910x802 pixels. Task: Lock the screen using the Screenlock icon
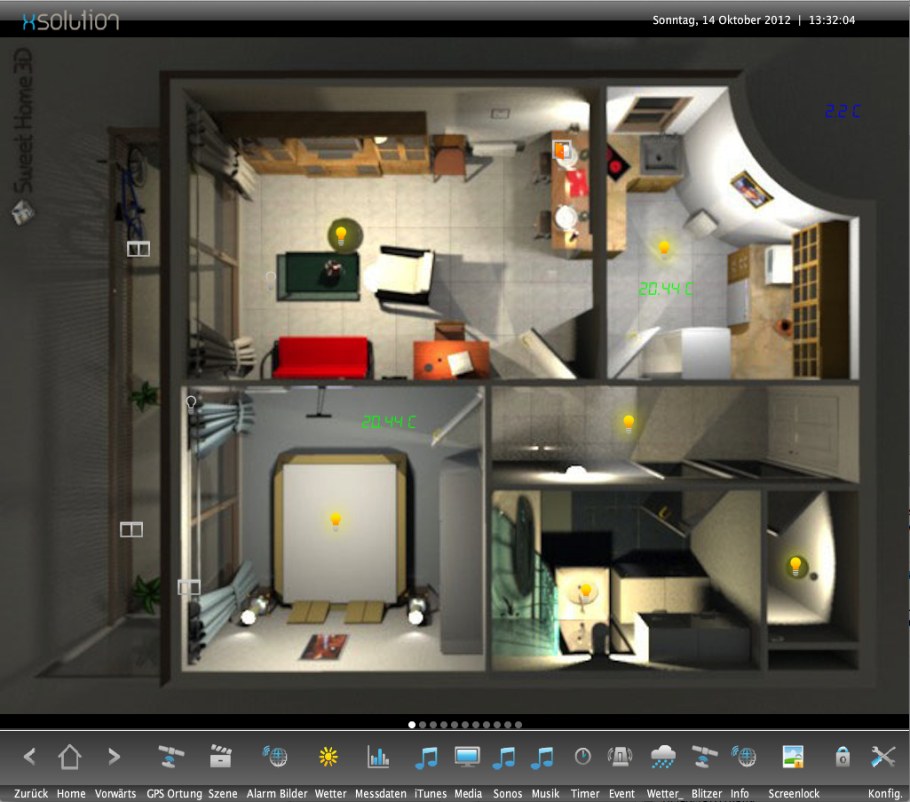click(x=793, y=757)
